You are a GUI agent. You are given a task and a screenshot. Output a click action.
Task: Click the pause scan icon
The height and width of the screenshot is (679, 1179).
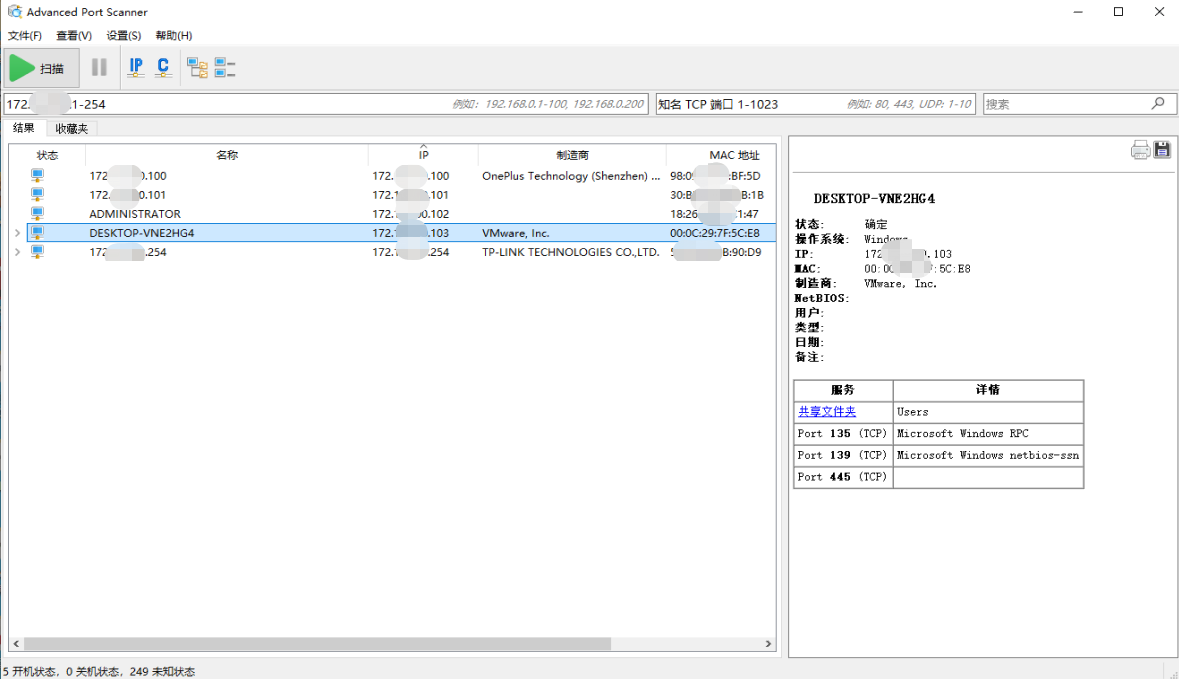pos(99,68)
